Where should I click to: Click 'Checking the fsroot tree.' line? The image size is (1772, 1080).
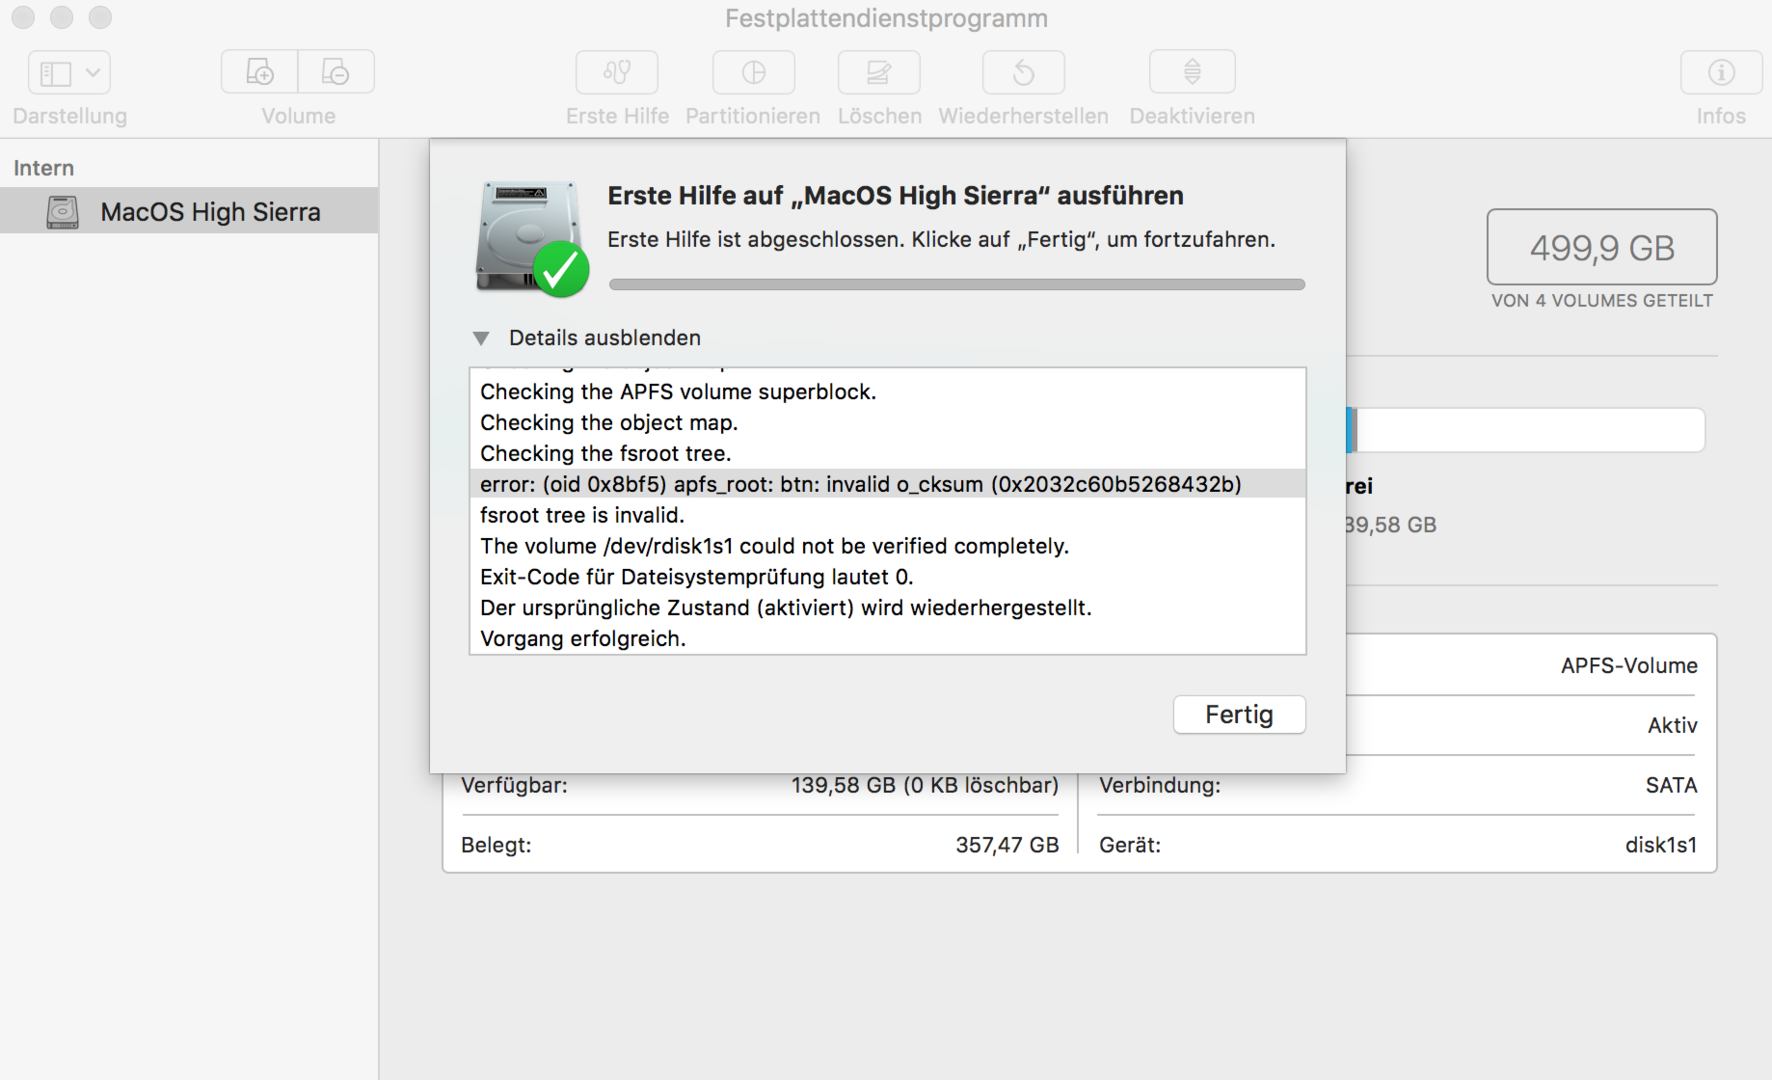pos(606,454)
